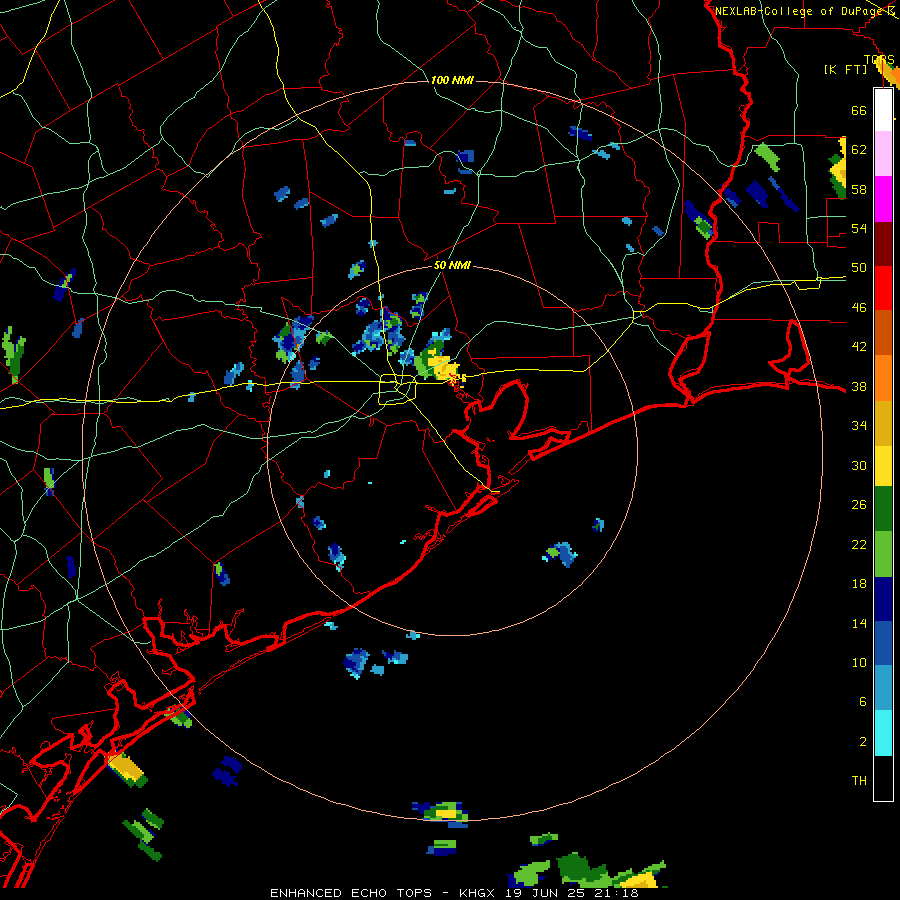Click the "22" legend value
Screen dimensions: 900x900
[x=859, y=545]
